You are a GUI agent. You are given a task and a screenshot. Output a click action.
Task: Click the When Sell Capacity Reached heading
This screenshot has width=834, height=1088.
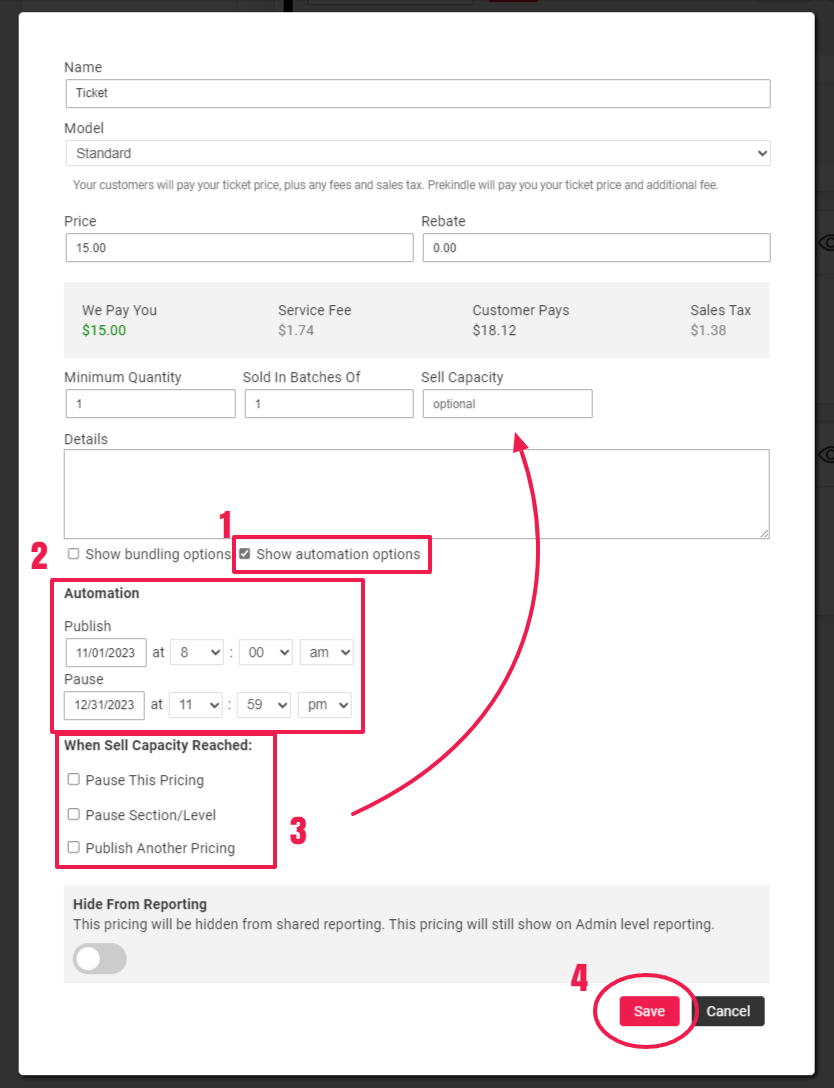158,745
